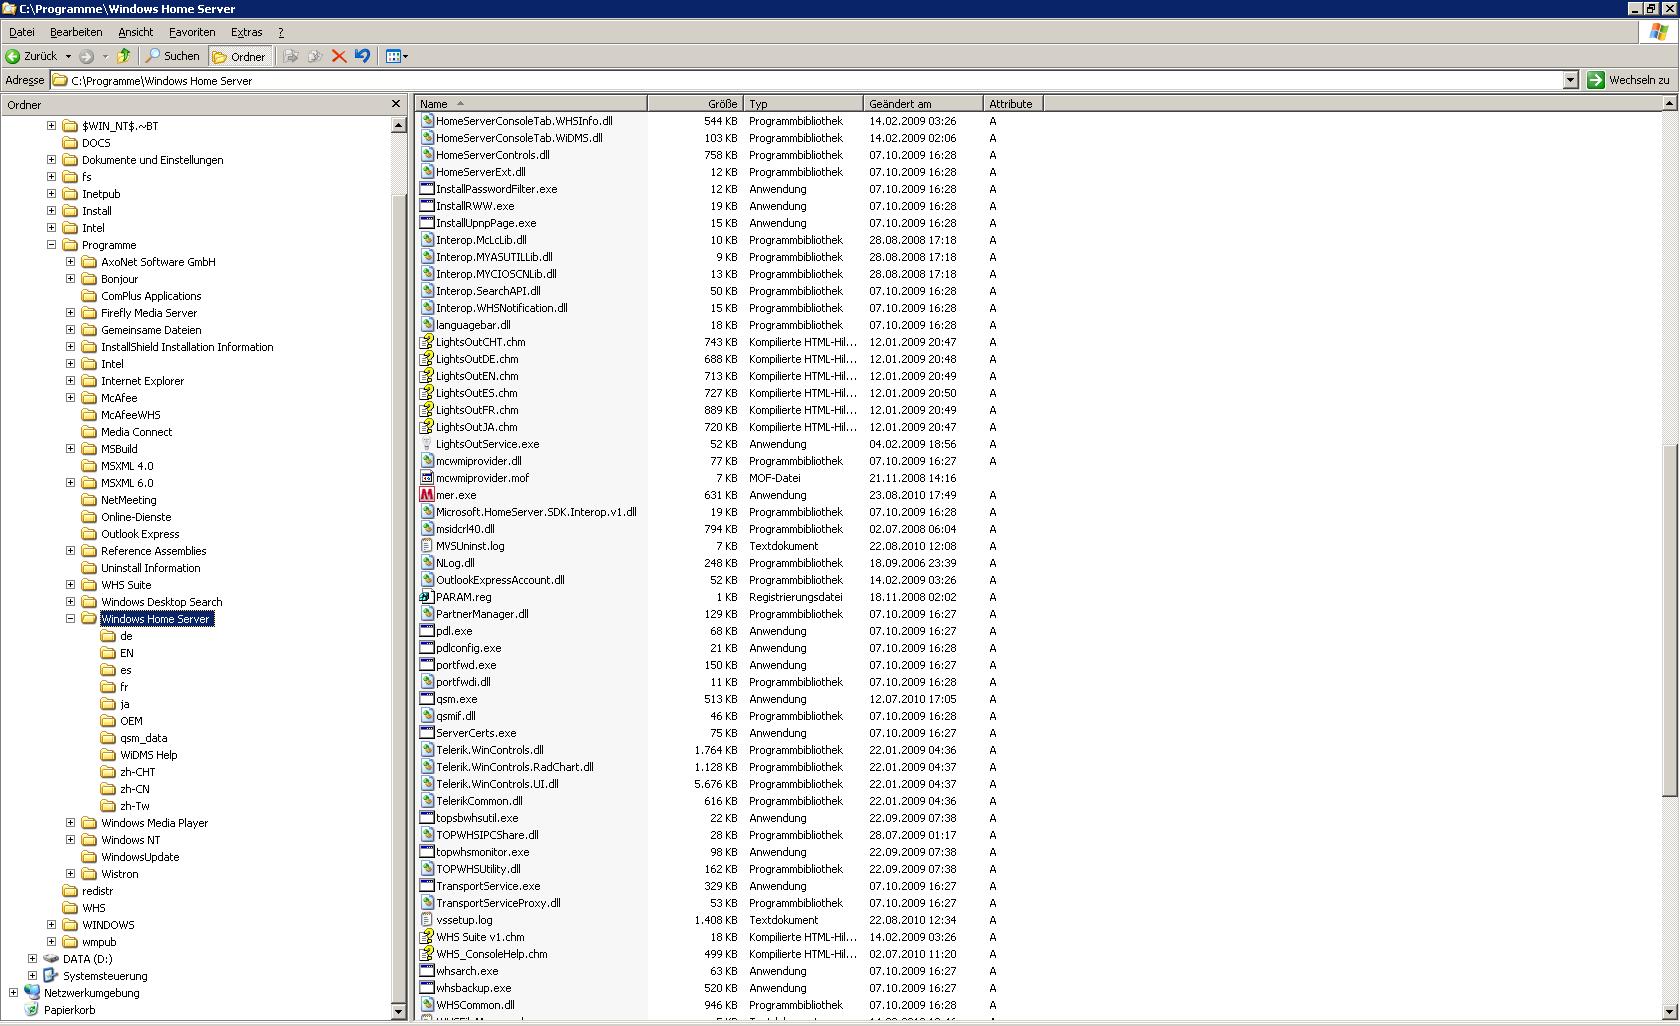Select the mer.exe McAfee icon
Screen dimensions: 1680x1026
[x=427, y=495]
